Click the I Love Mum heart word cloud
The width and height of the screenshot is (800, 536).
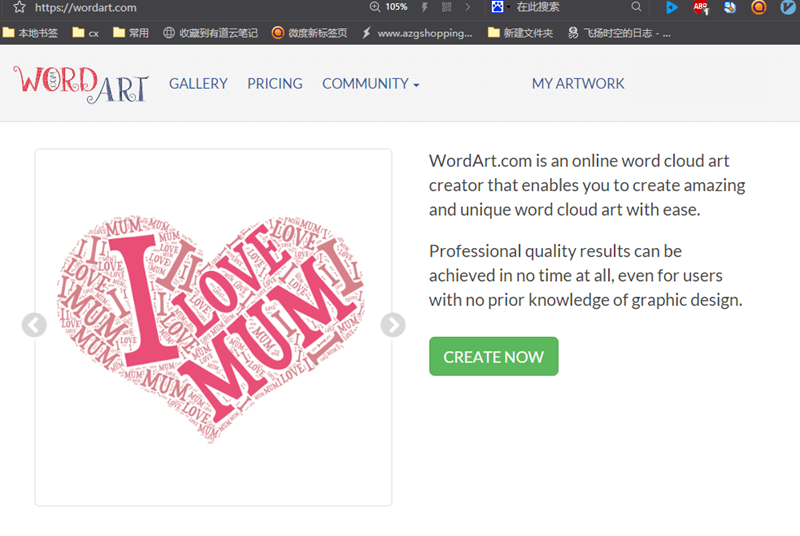[x=211, y=327]
